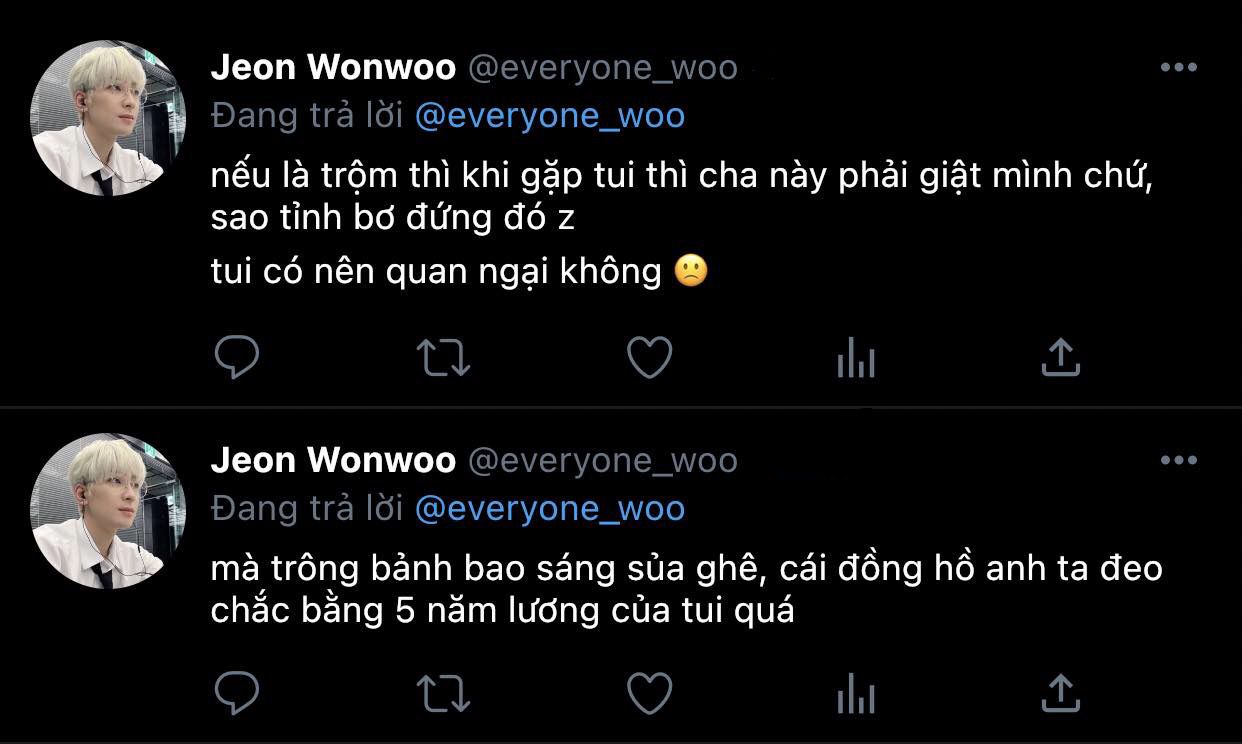
Task: Open more options on first tweet
Action: [x=1178, y=68]
